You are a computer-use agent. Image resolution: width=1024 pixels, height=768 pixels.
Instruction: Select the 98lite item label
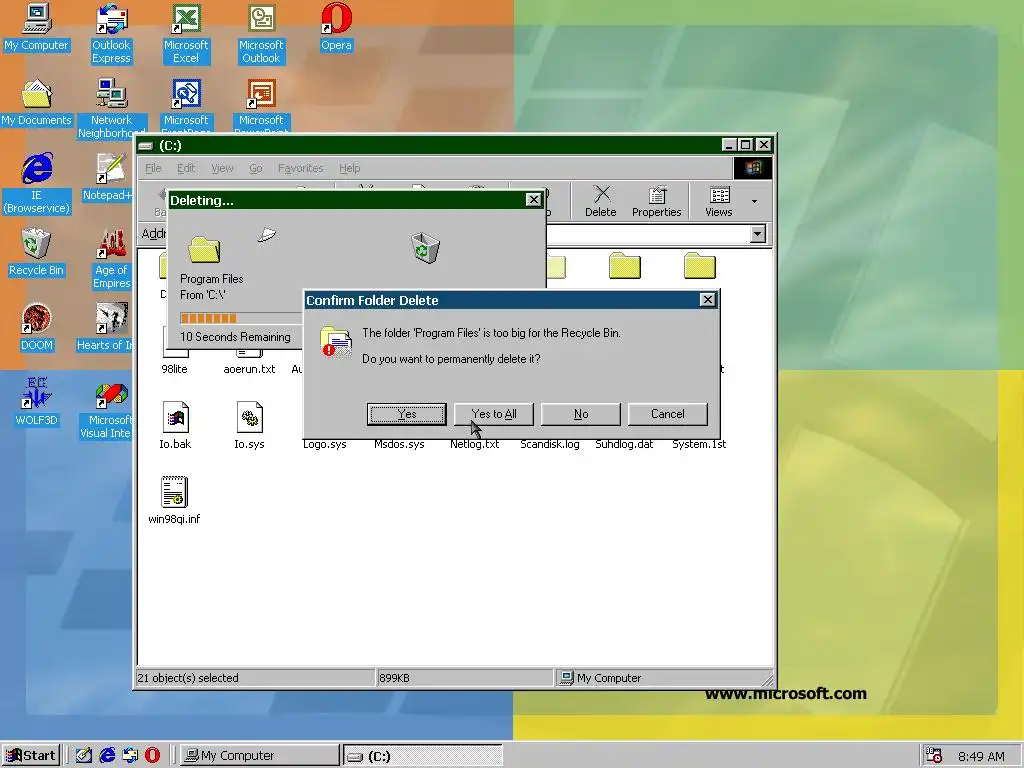[174, 369]
